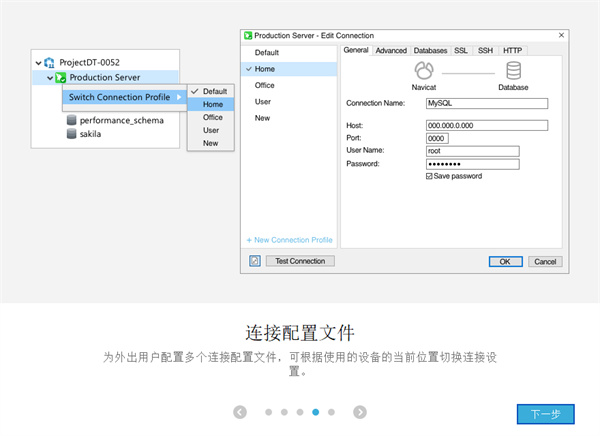The image size is (600, 436).
Task: Choose User in the profile submenu
Action: (x=211, y=130)
